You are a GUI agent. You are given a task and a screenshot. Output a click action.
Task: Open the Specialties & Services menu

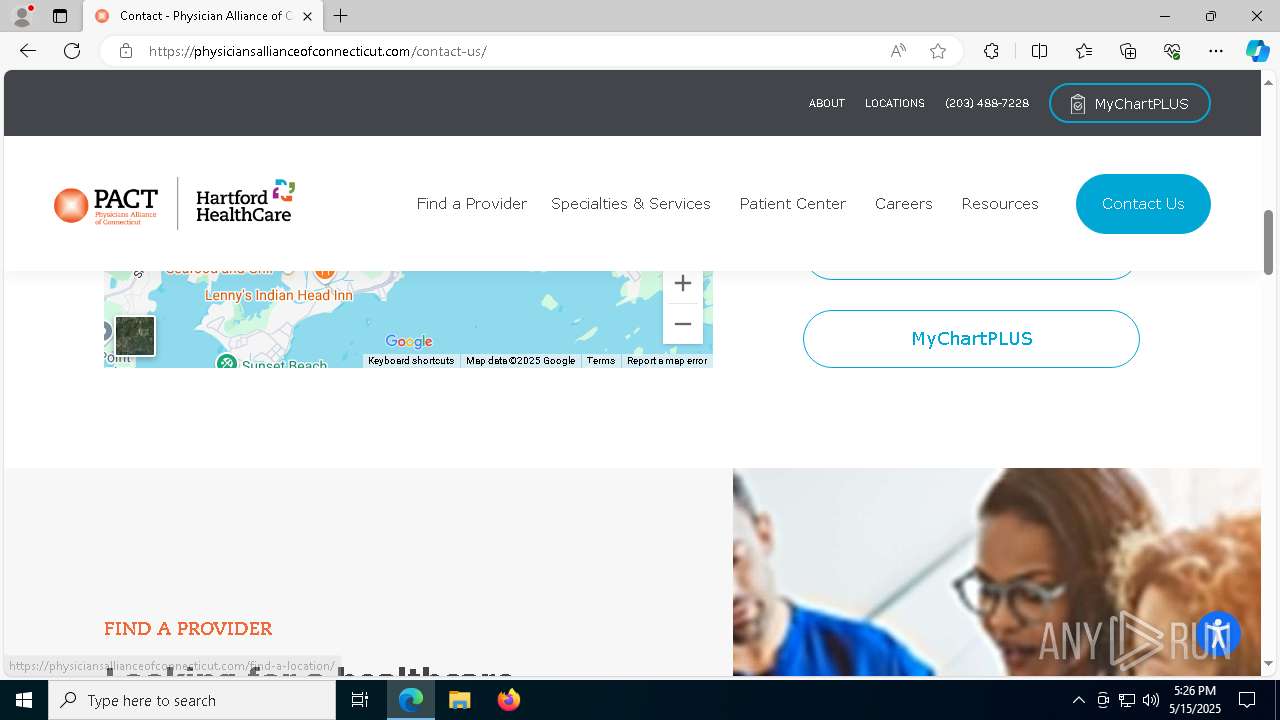pos(631,203)
